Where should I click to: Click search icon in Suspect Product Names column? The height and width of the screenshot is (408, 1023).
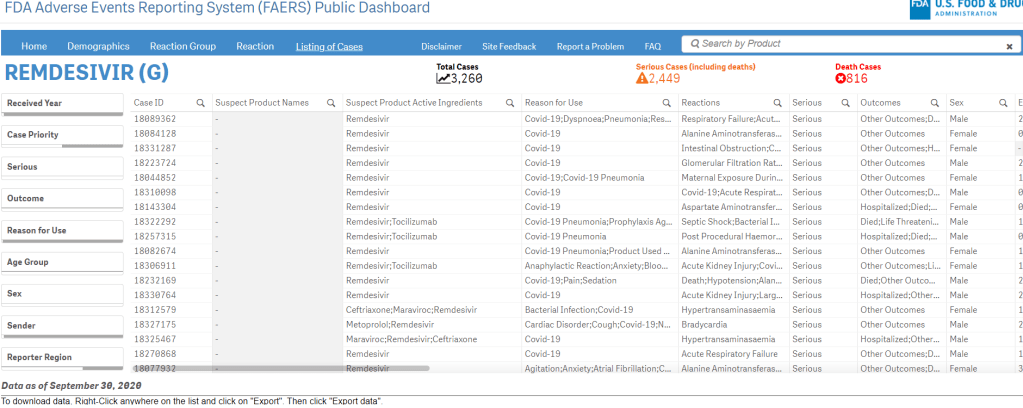330,103
